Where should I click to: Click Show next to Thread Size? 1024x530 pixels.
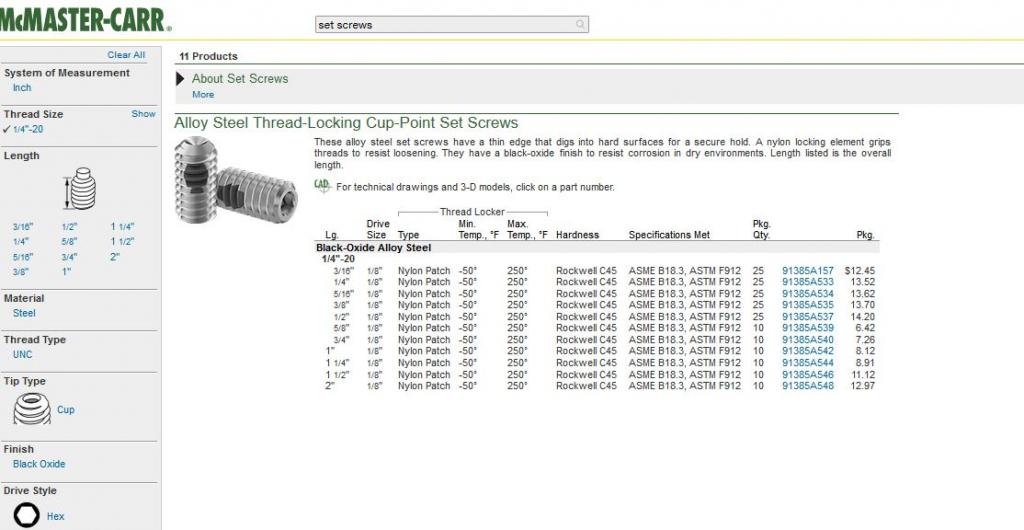(x=143, y=114)
